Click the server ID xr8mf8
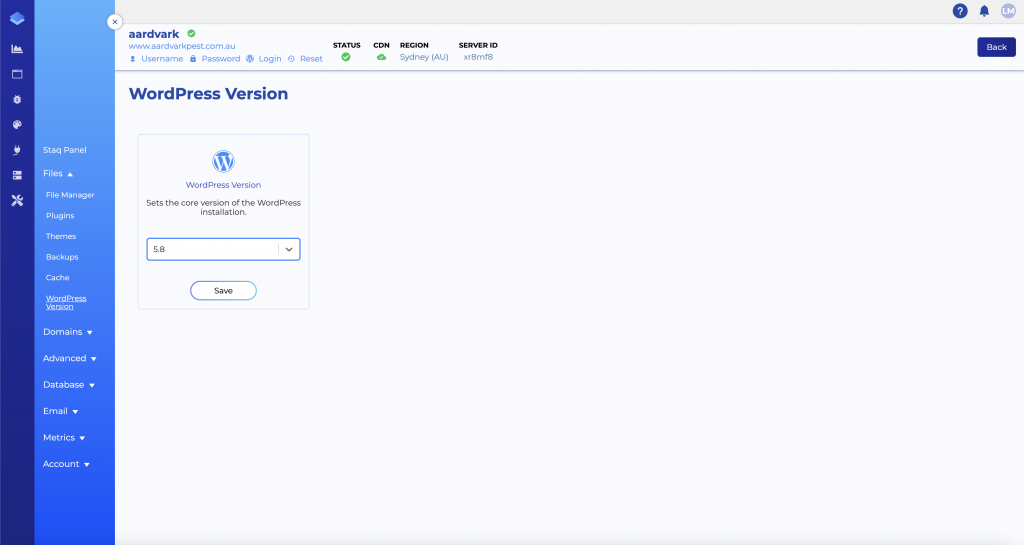 (478, 57)
